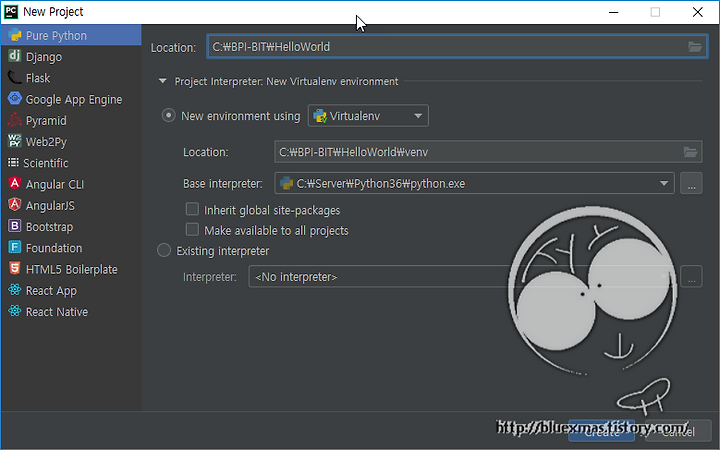Viewport: 720px width, 450px height.
Task: Click the Django icon in sidebar
Action: tap(15, 56)
